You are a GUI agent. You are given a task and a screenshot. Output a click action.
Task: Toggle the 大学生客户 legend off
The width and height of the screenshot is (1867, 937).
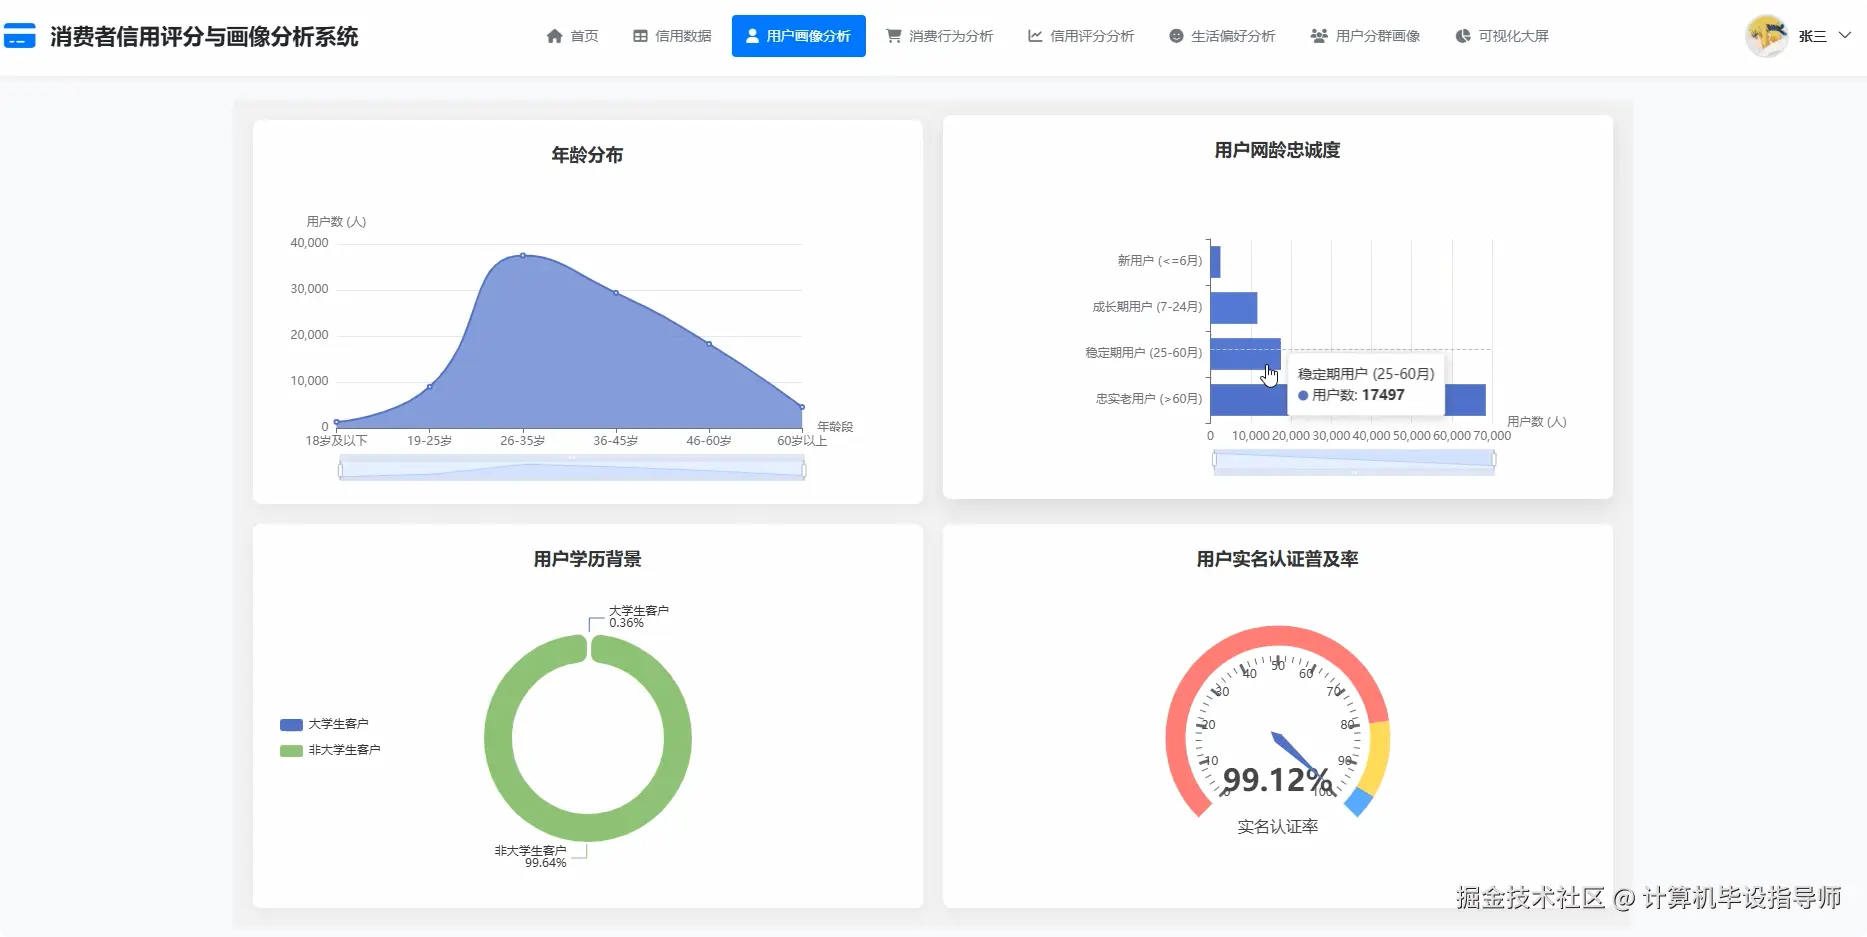coord(326,724)
